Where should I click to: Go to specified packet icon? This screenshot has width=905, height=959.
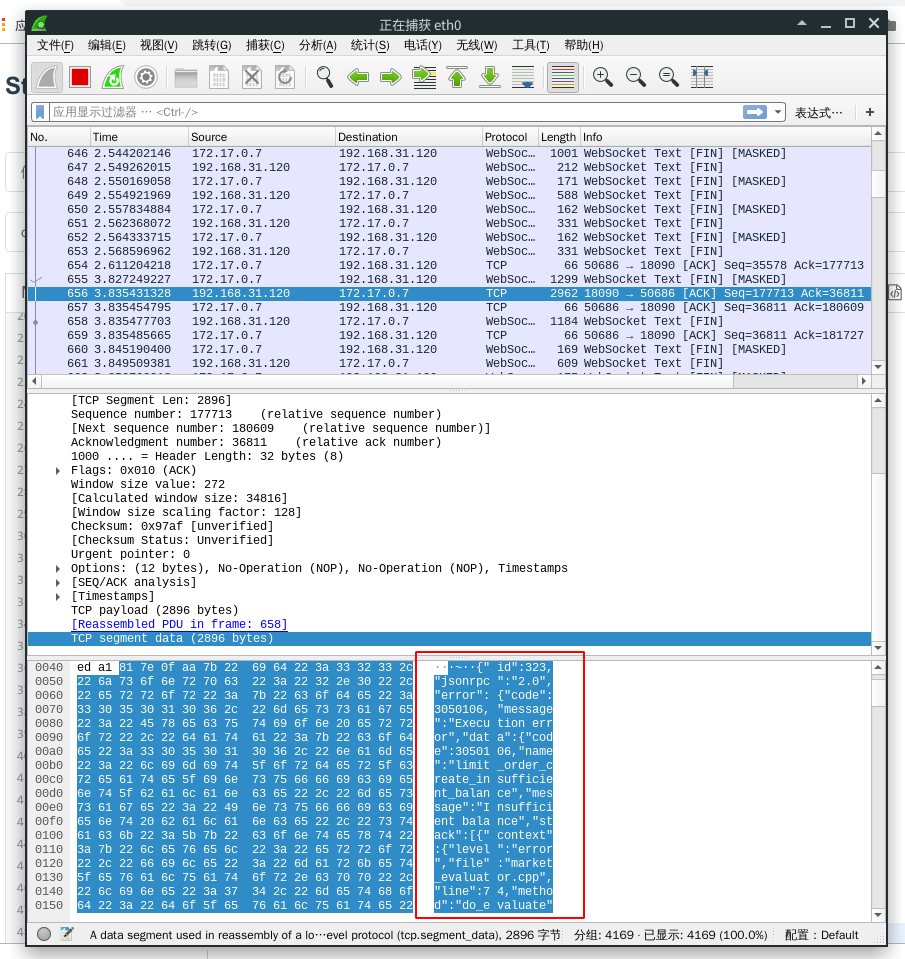(x=424, y=78)
